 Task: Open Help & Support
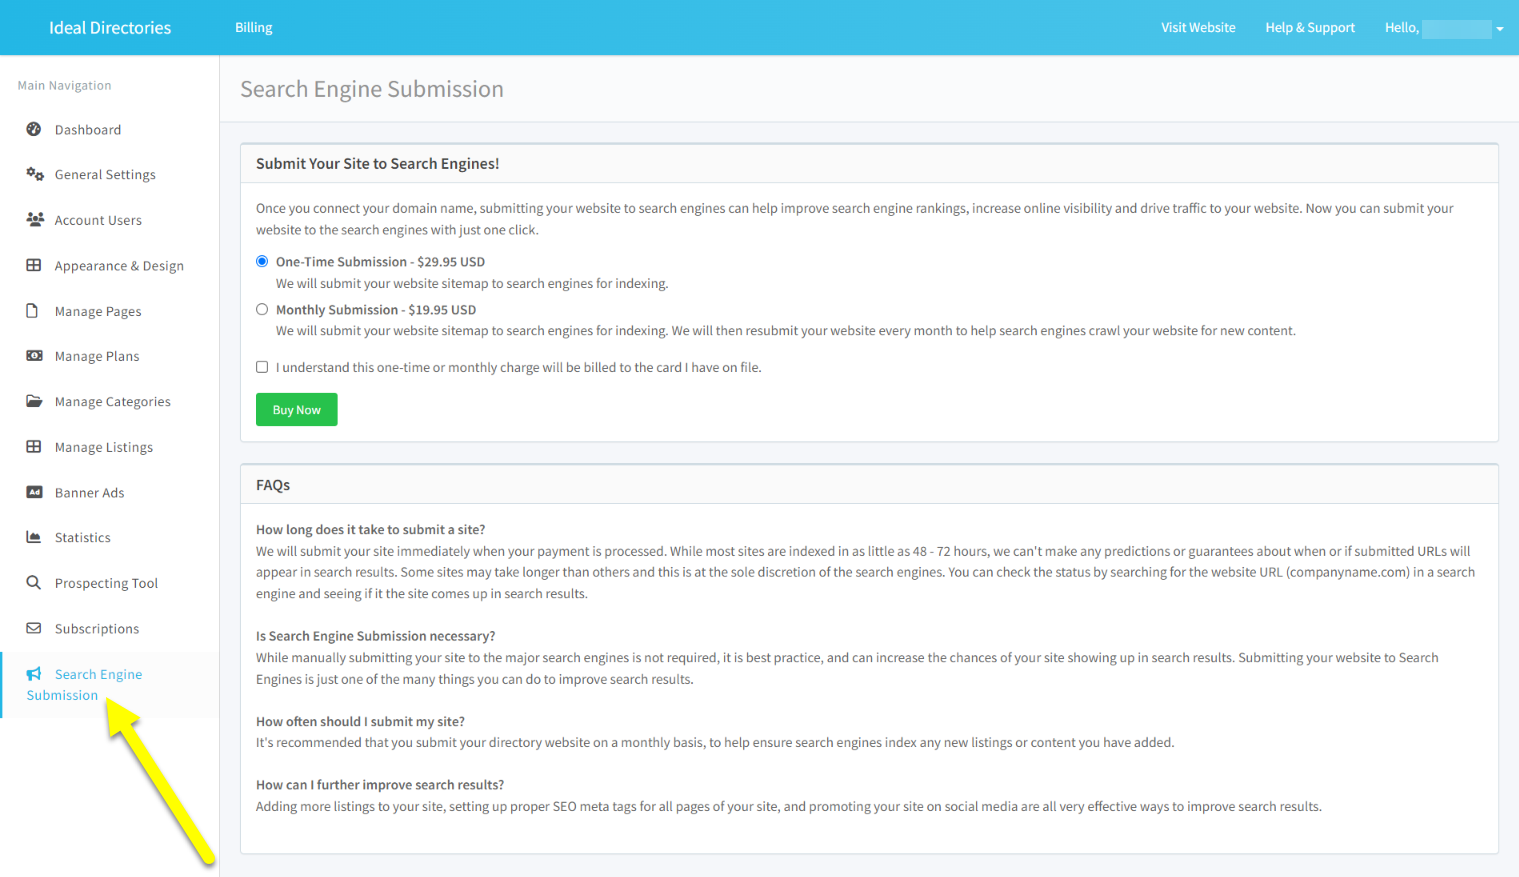click(x=1310, y=27)
